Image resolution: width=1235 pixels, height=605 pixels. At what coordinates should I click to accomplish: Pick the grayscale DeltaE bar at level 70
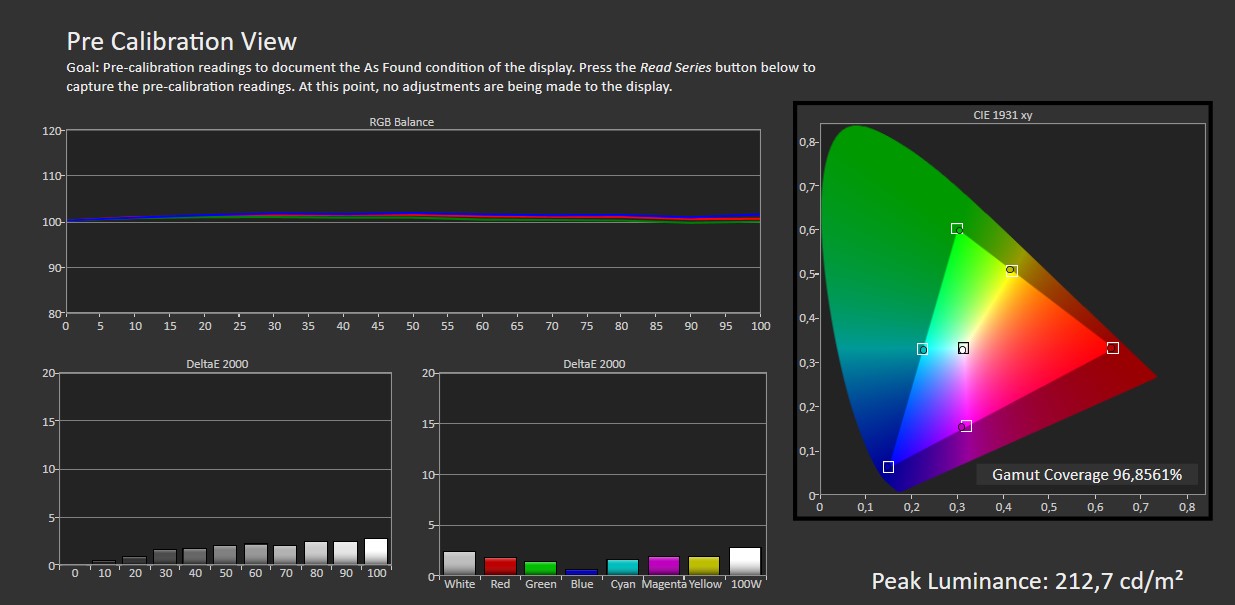[285, 555]
